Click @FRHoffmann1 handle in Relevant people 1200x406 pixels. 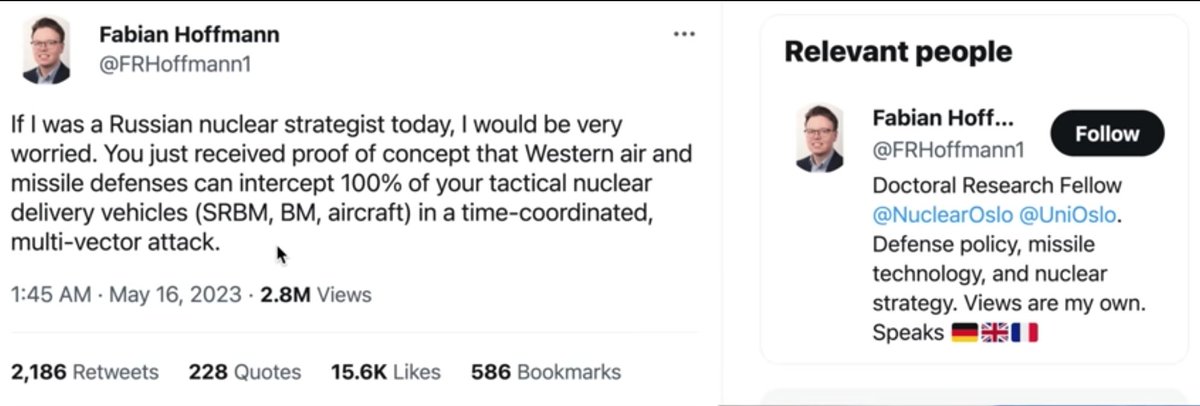click(948, 150)
